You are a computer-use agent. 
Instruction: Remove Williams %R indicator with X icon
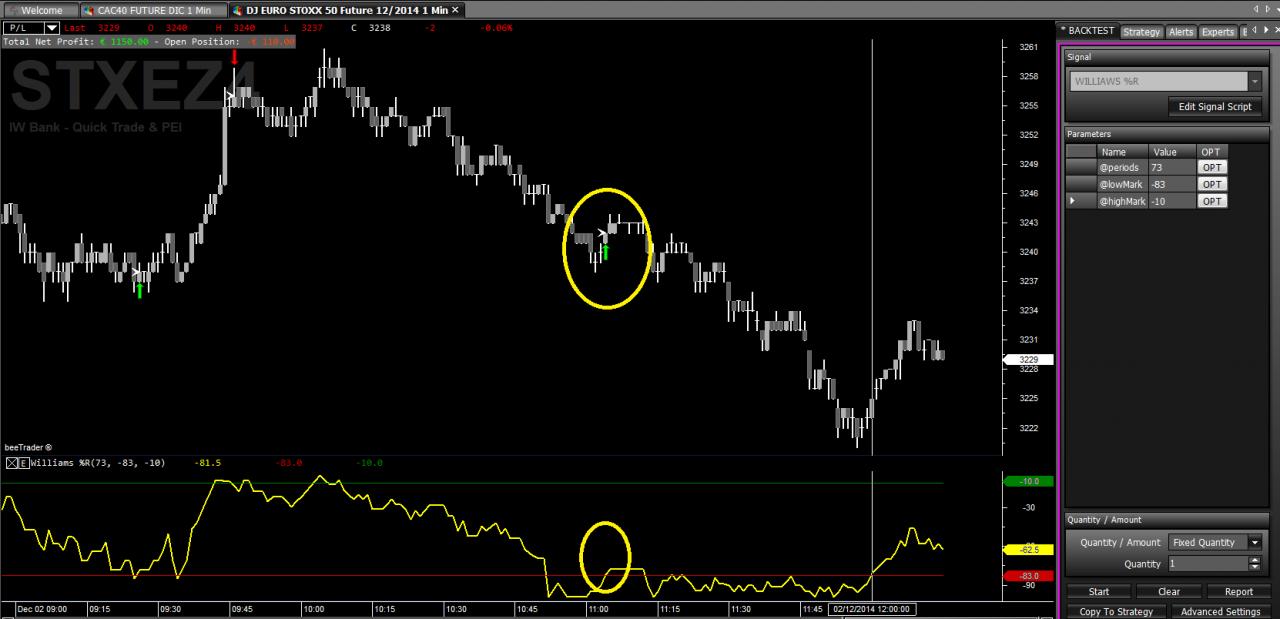12,463
